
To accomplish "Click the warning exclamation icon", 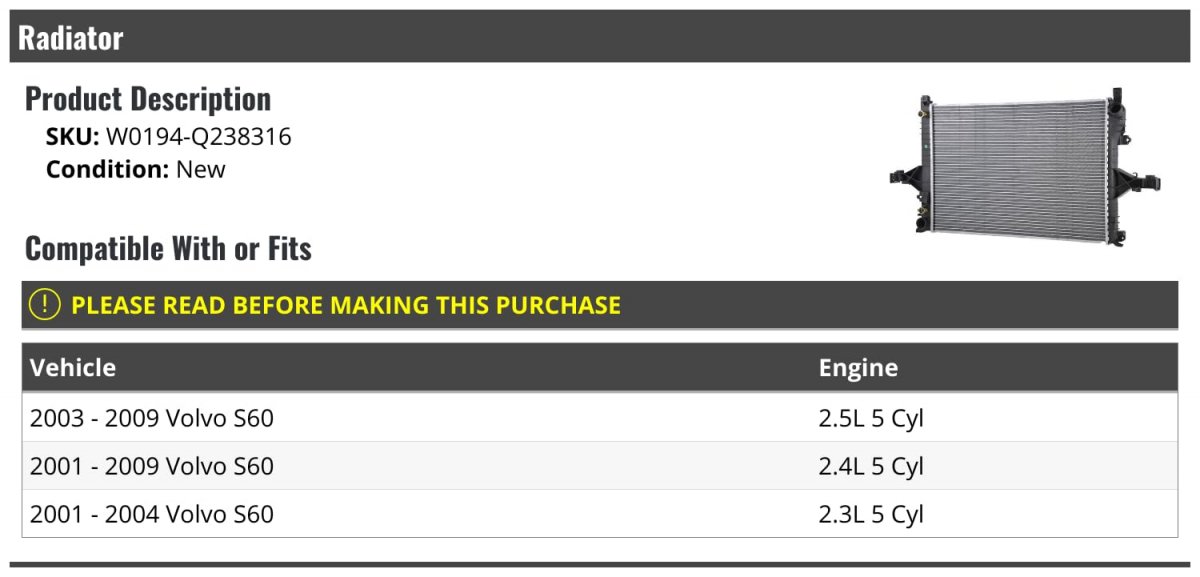I will (x=45, y=305).
